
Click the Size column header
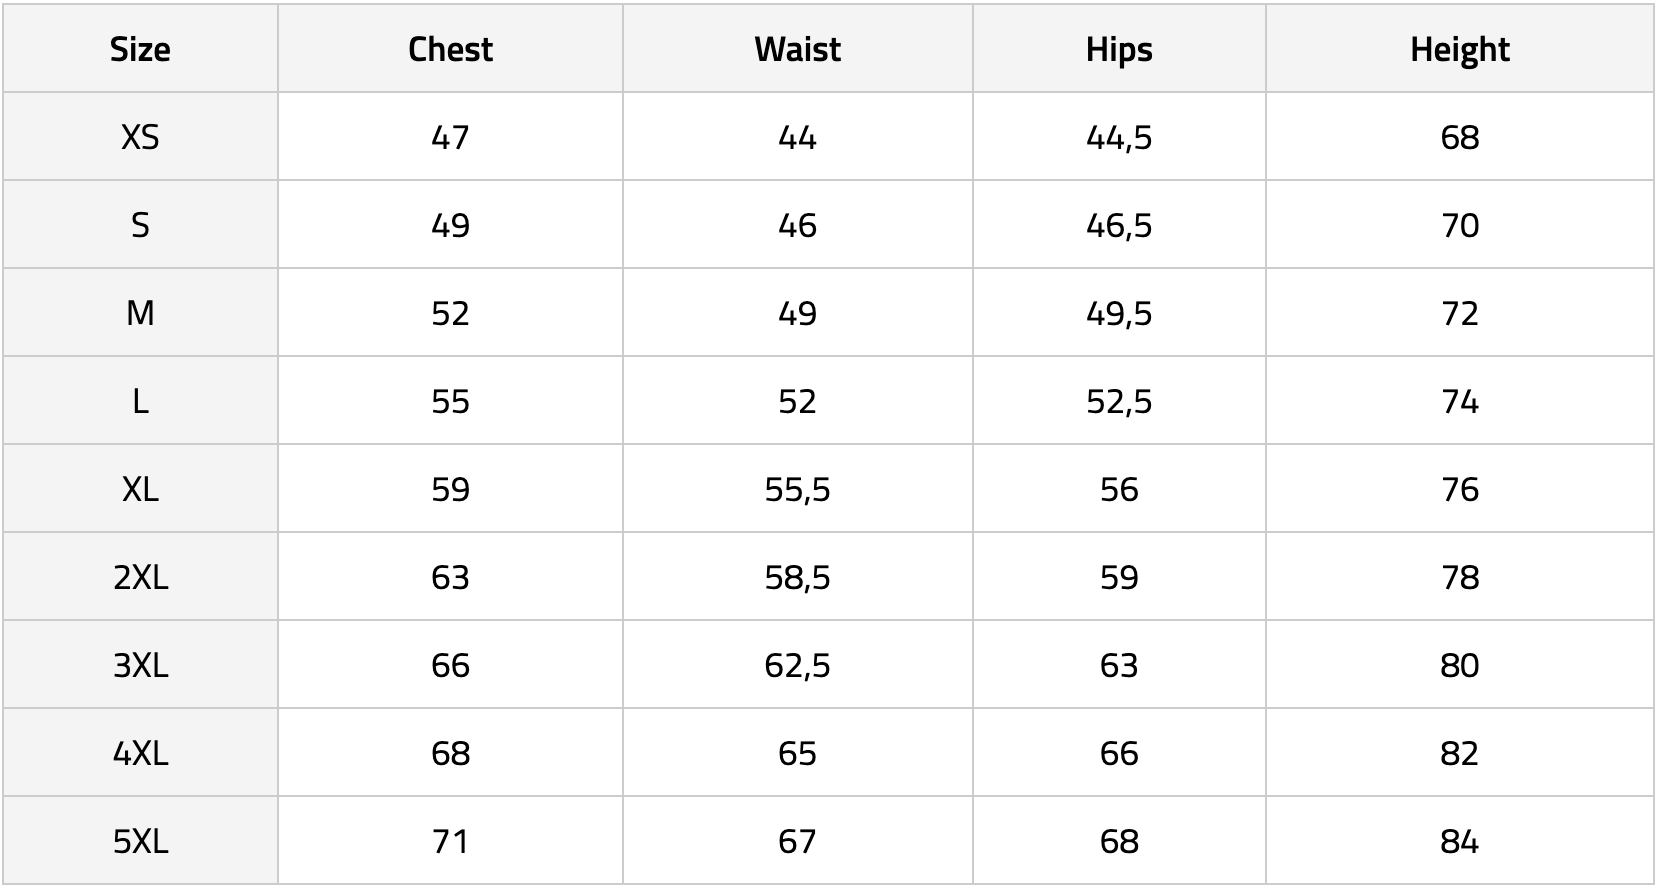140,49
